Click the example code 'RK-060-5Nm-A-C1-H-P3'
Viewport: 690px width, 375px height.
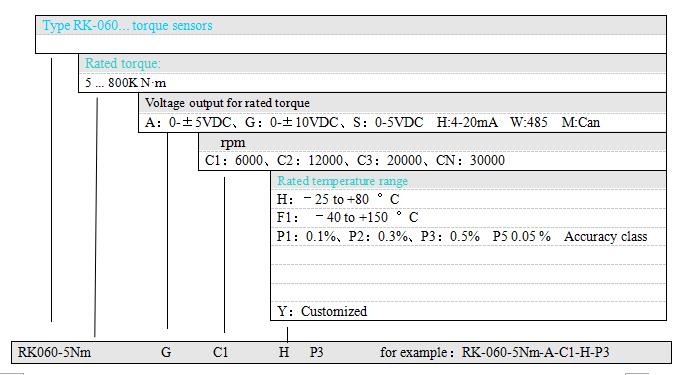point(536,352)
